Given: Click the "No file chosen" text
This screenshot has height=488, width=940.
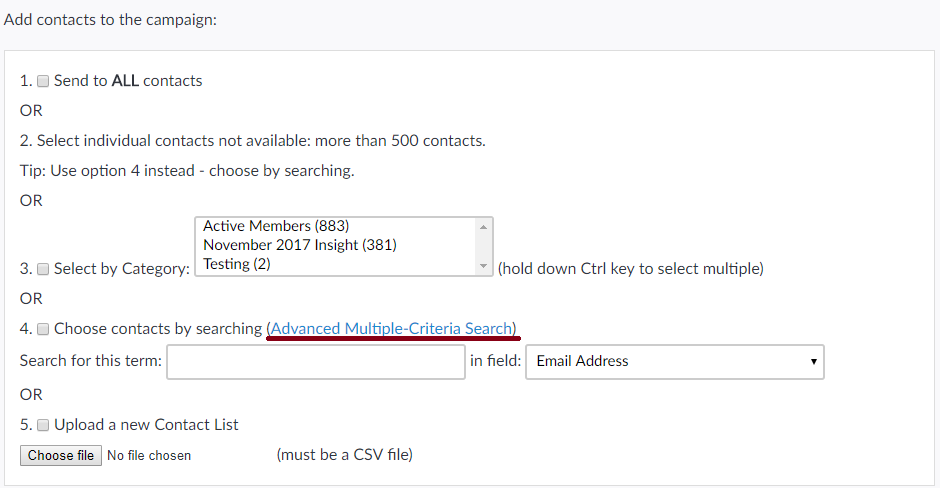Looking at the screenshot, I should click(x=149, y=456).
